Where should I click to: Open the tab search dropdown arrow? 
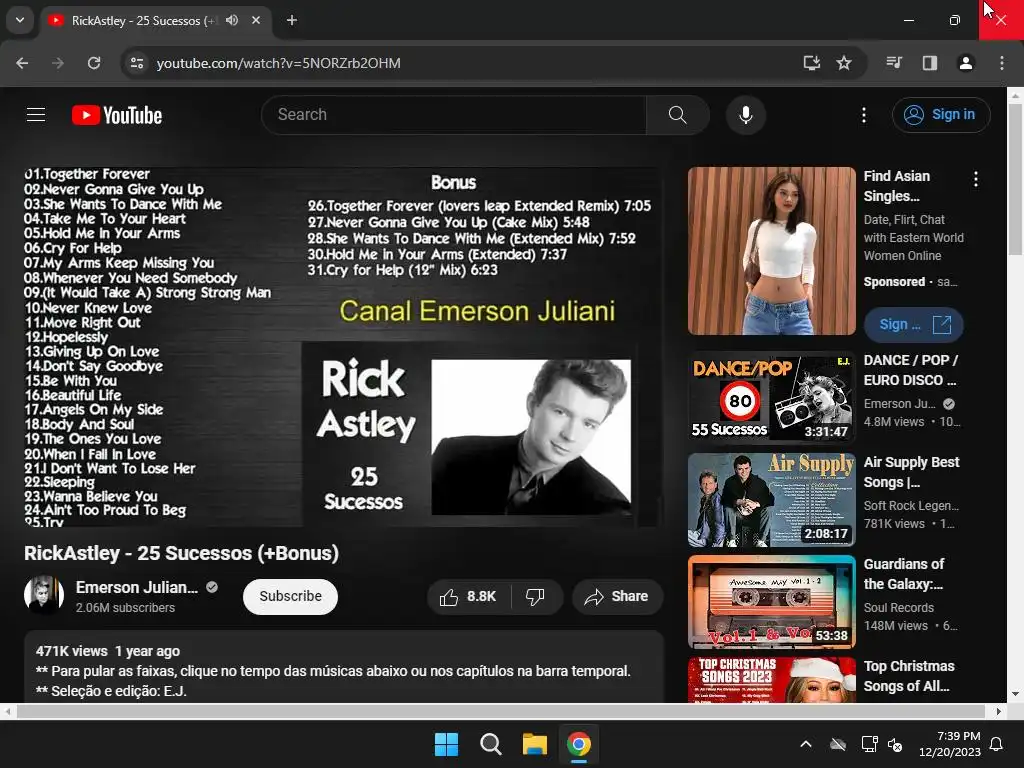coord(20,20)
